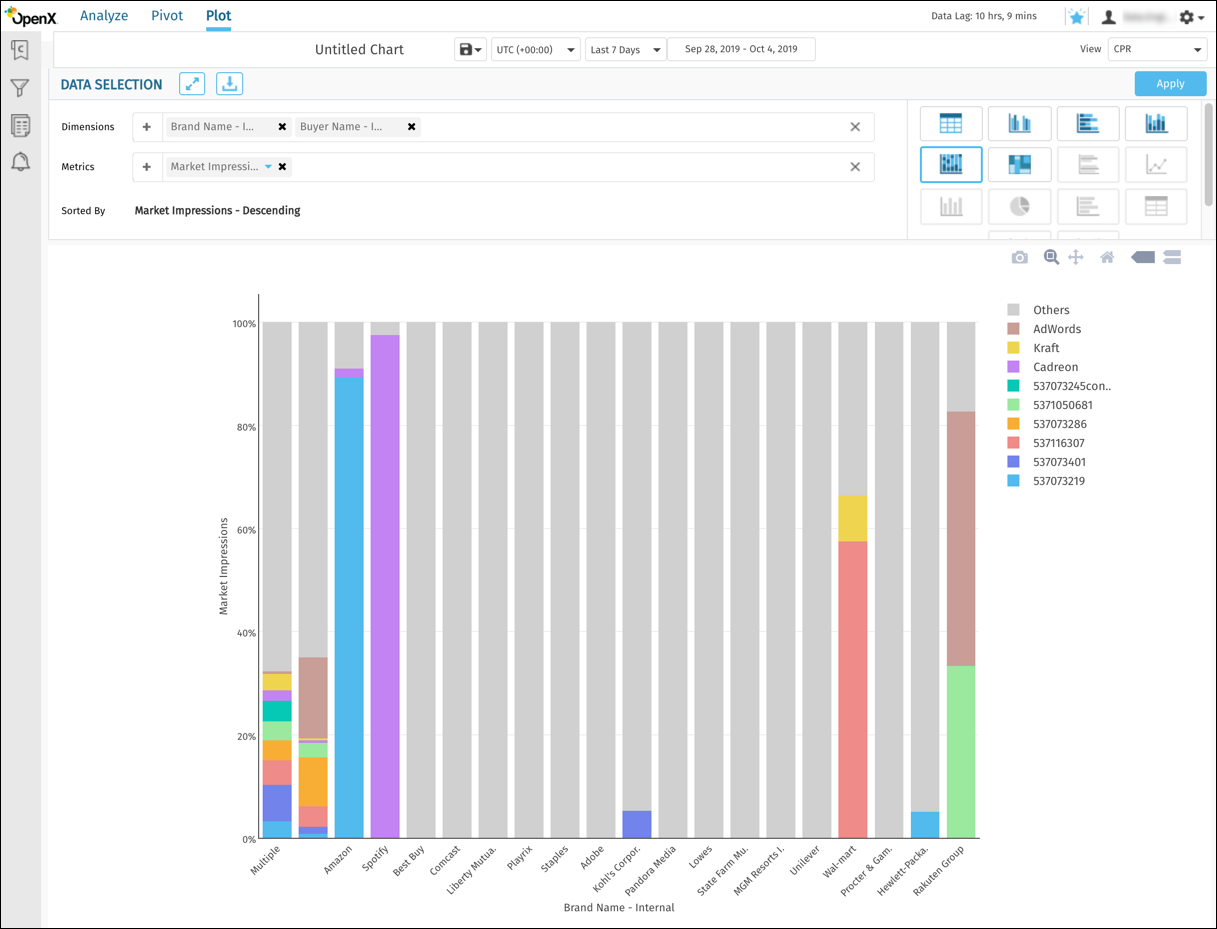Toggle the Others legend entry
The width and height of the screenshot is (1217, 929).
tap(1038, 310)
